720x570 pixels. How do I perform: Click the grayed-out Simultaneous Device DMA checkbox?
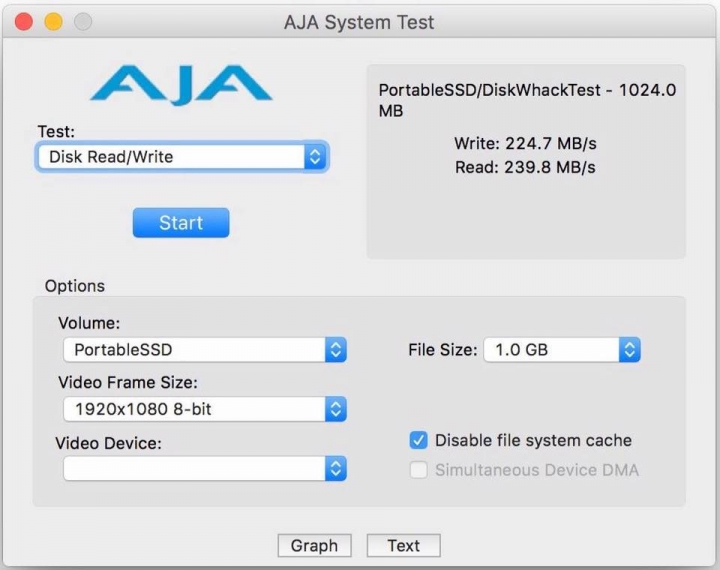click(x=418, y=470)
